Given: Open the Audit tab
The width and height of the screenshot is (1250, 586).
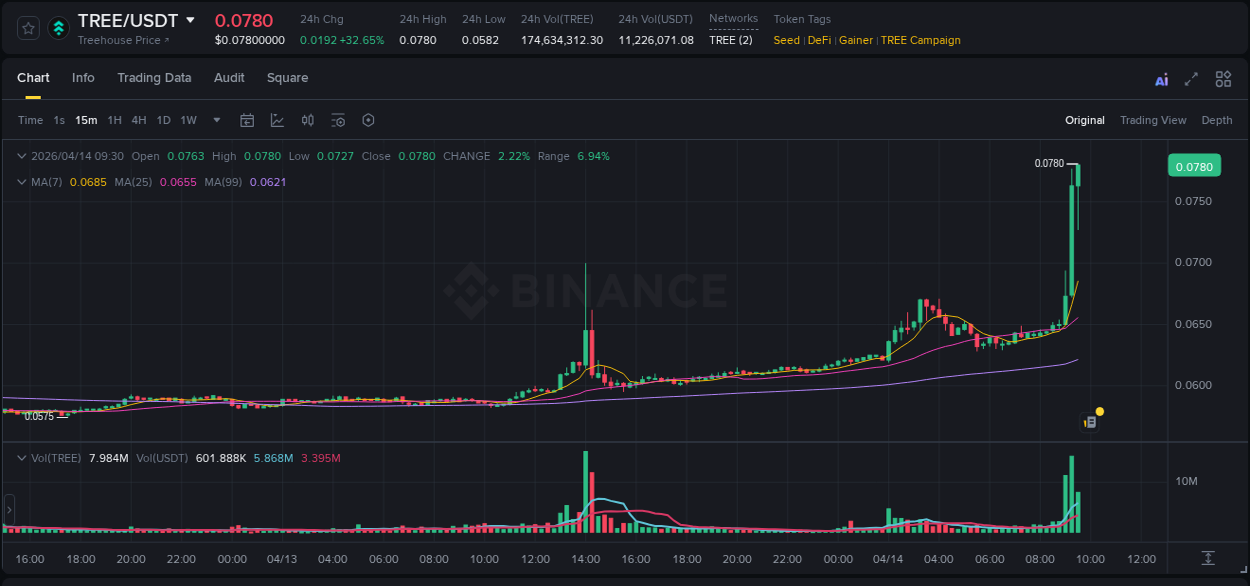Looking at the screenshot, I should (x=229, y=78).
